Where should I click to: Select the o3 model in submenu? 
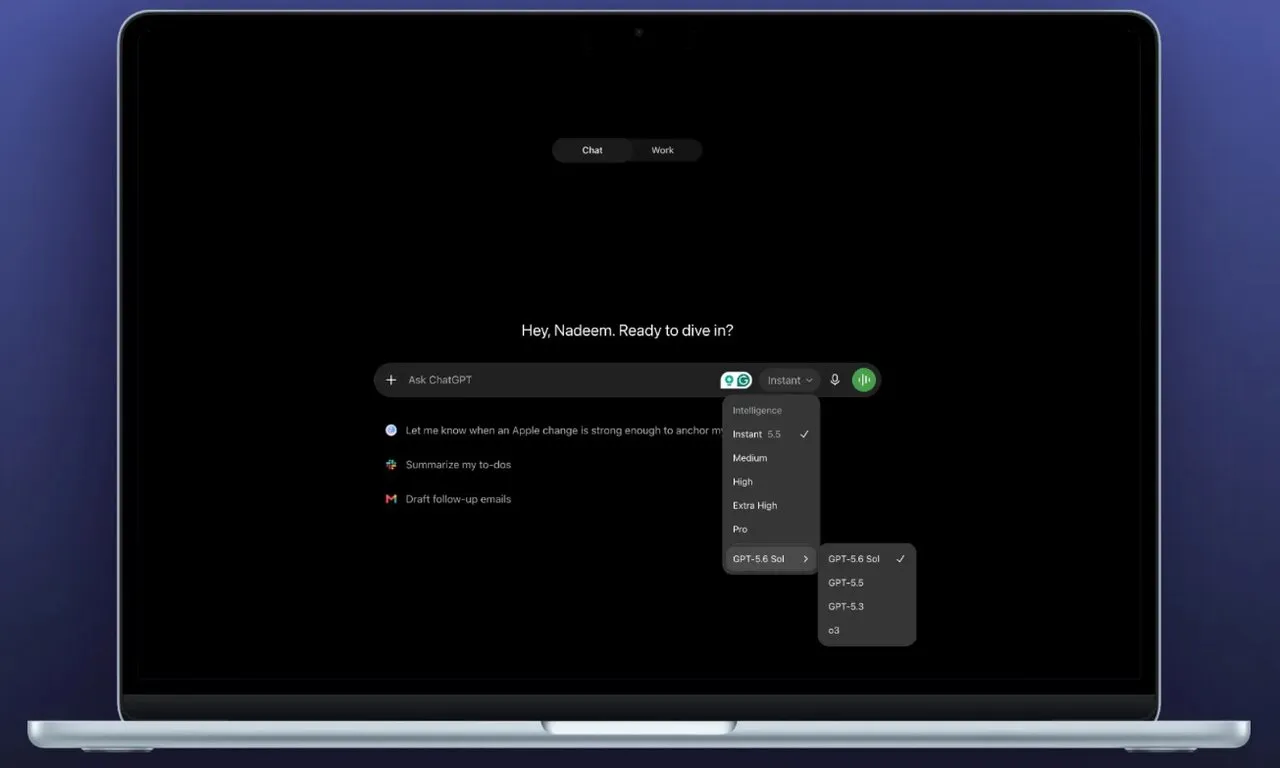[x=867, y=630]
